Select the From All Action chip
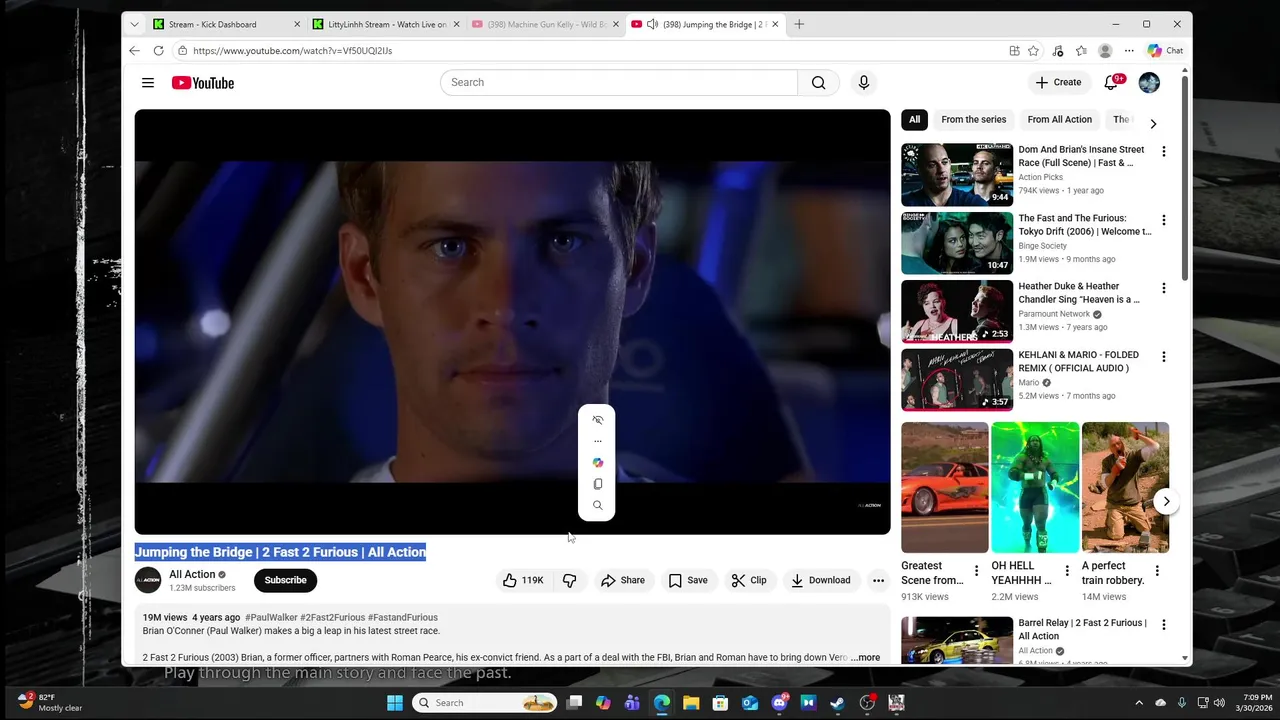The height and width of the screenshot is (720, 1280). coord(1059,120)
